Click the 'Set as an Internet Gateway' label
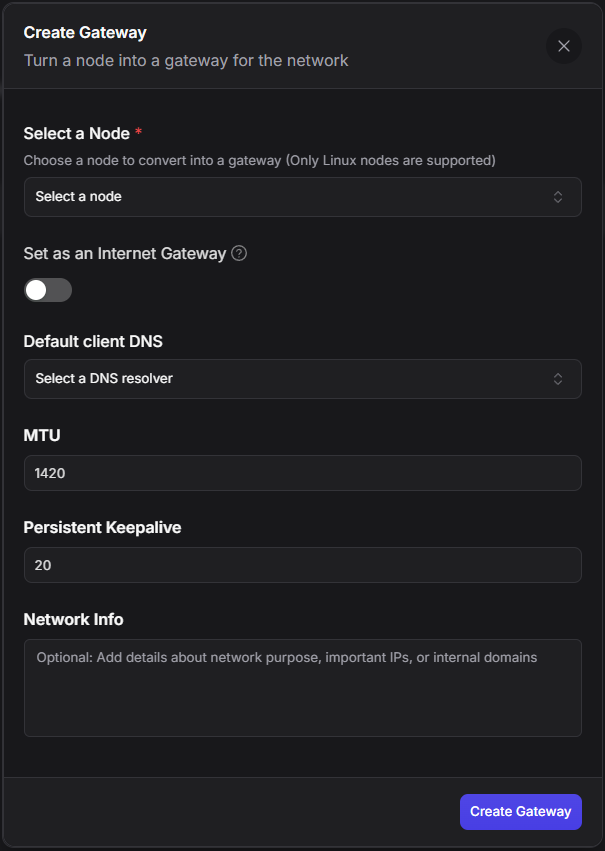The height and width of the screenshot is (851, 605). point(125,254)
